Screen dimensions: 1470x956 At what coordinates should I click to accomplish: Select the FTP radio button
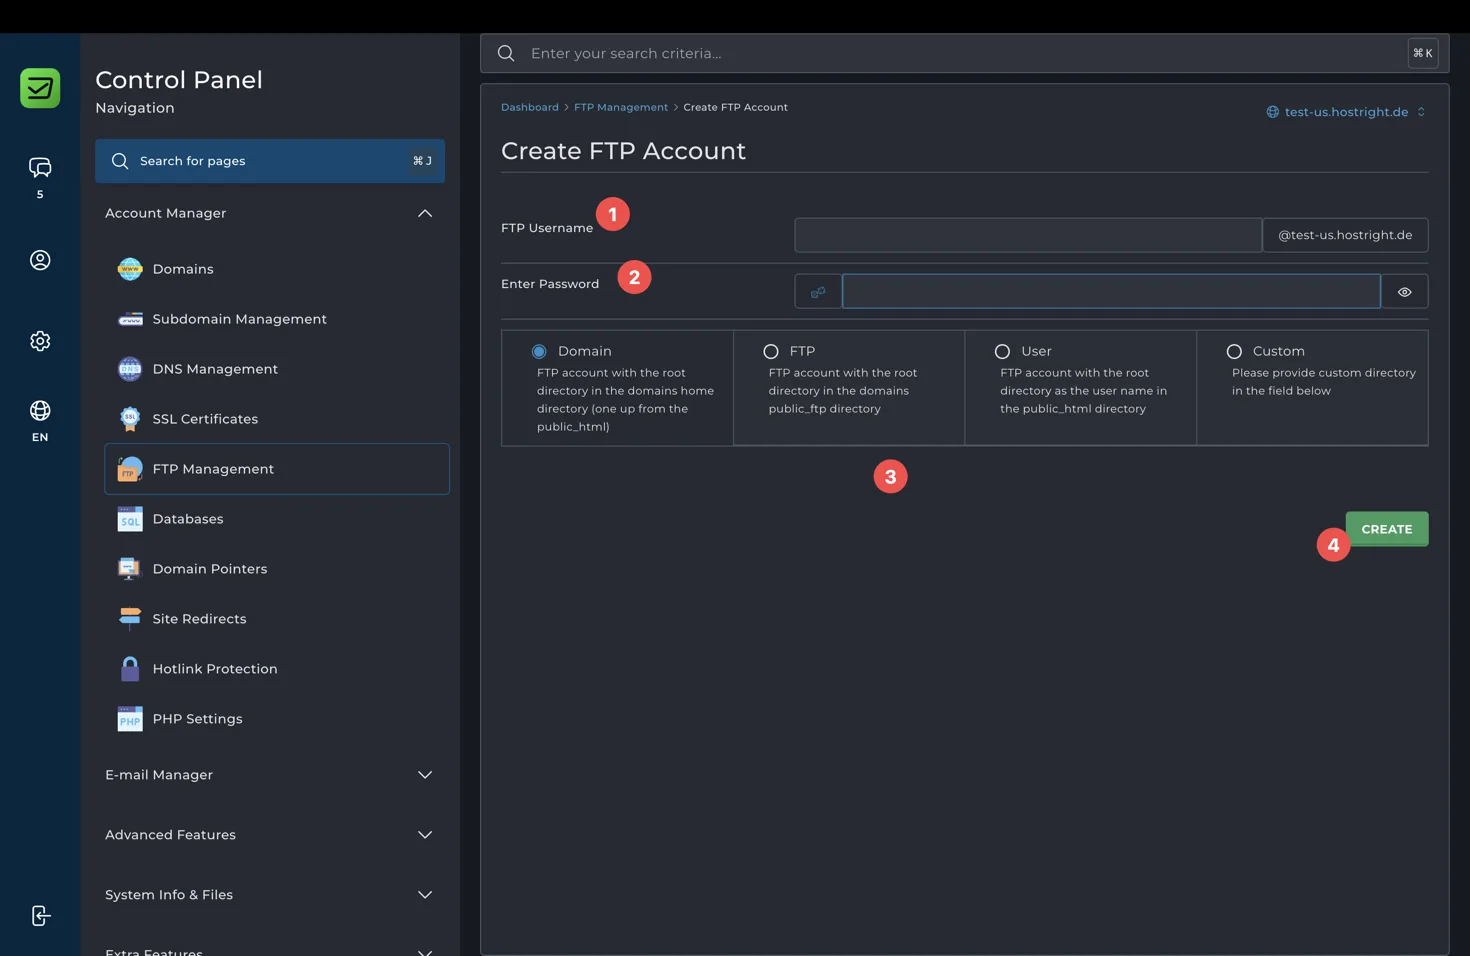(771, 351)
